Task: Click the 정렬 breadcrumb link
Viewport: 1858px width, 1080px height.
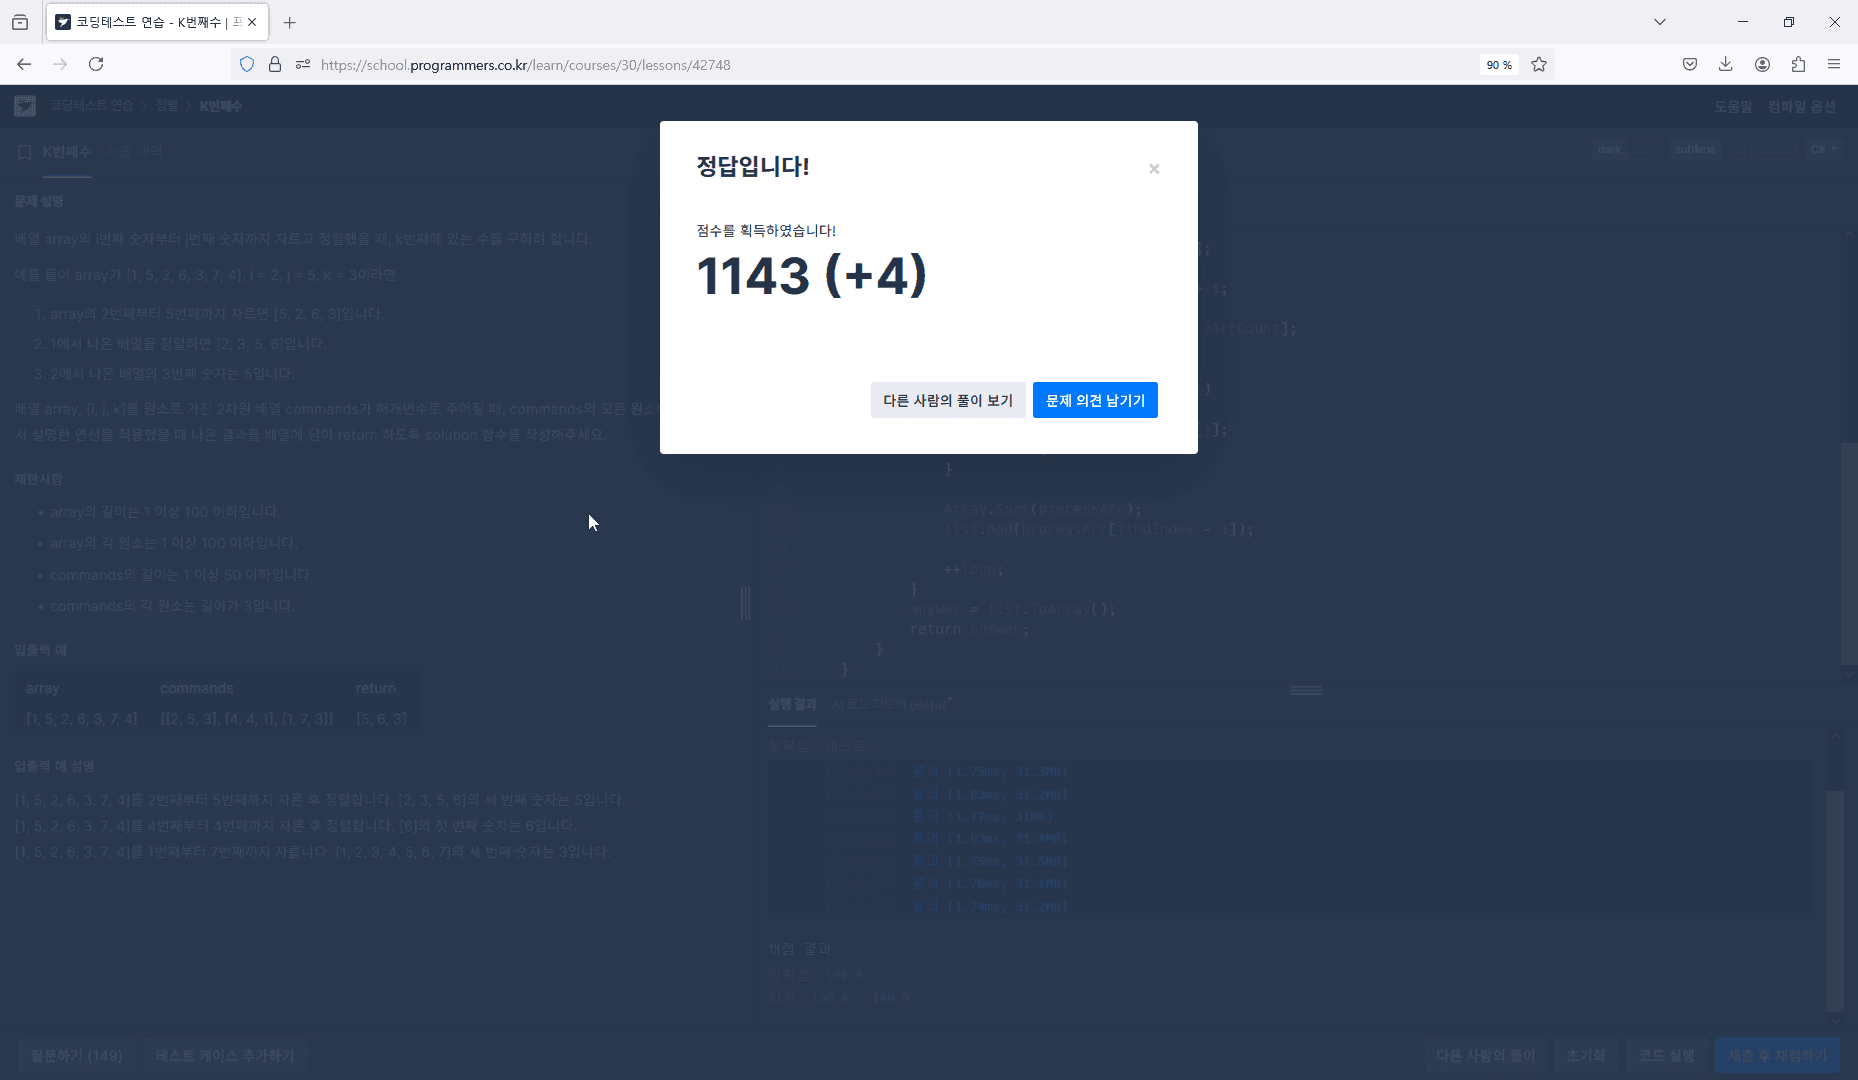Action: [x=166, y=106]
